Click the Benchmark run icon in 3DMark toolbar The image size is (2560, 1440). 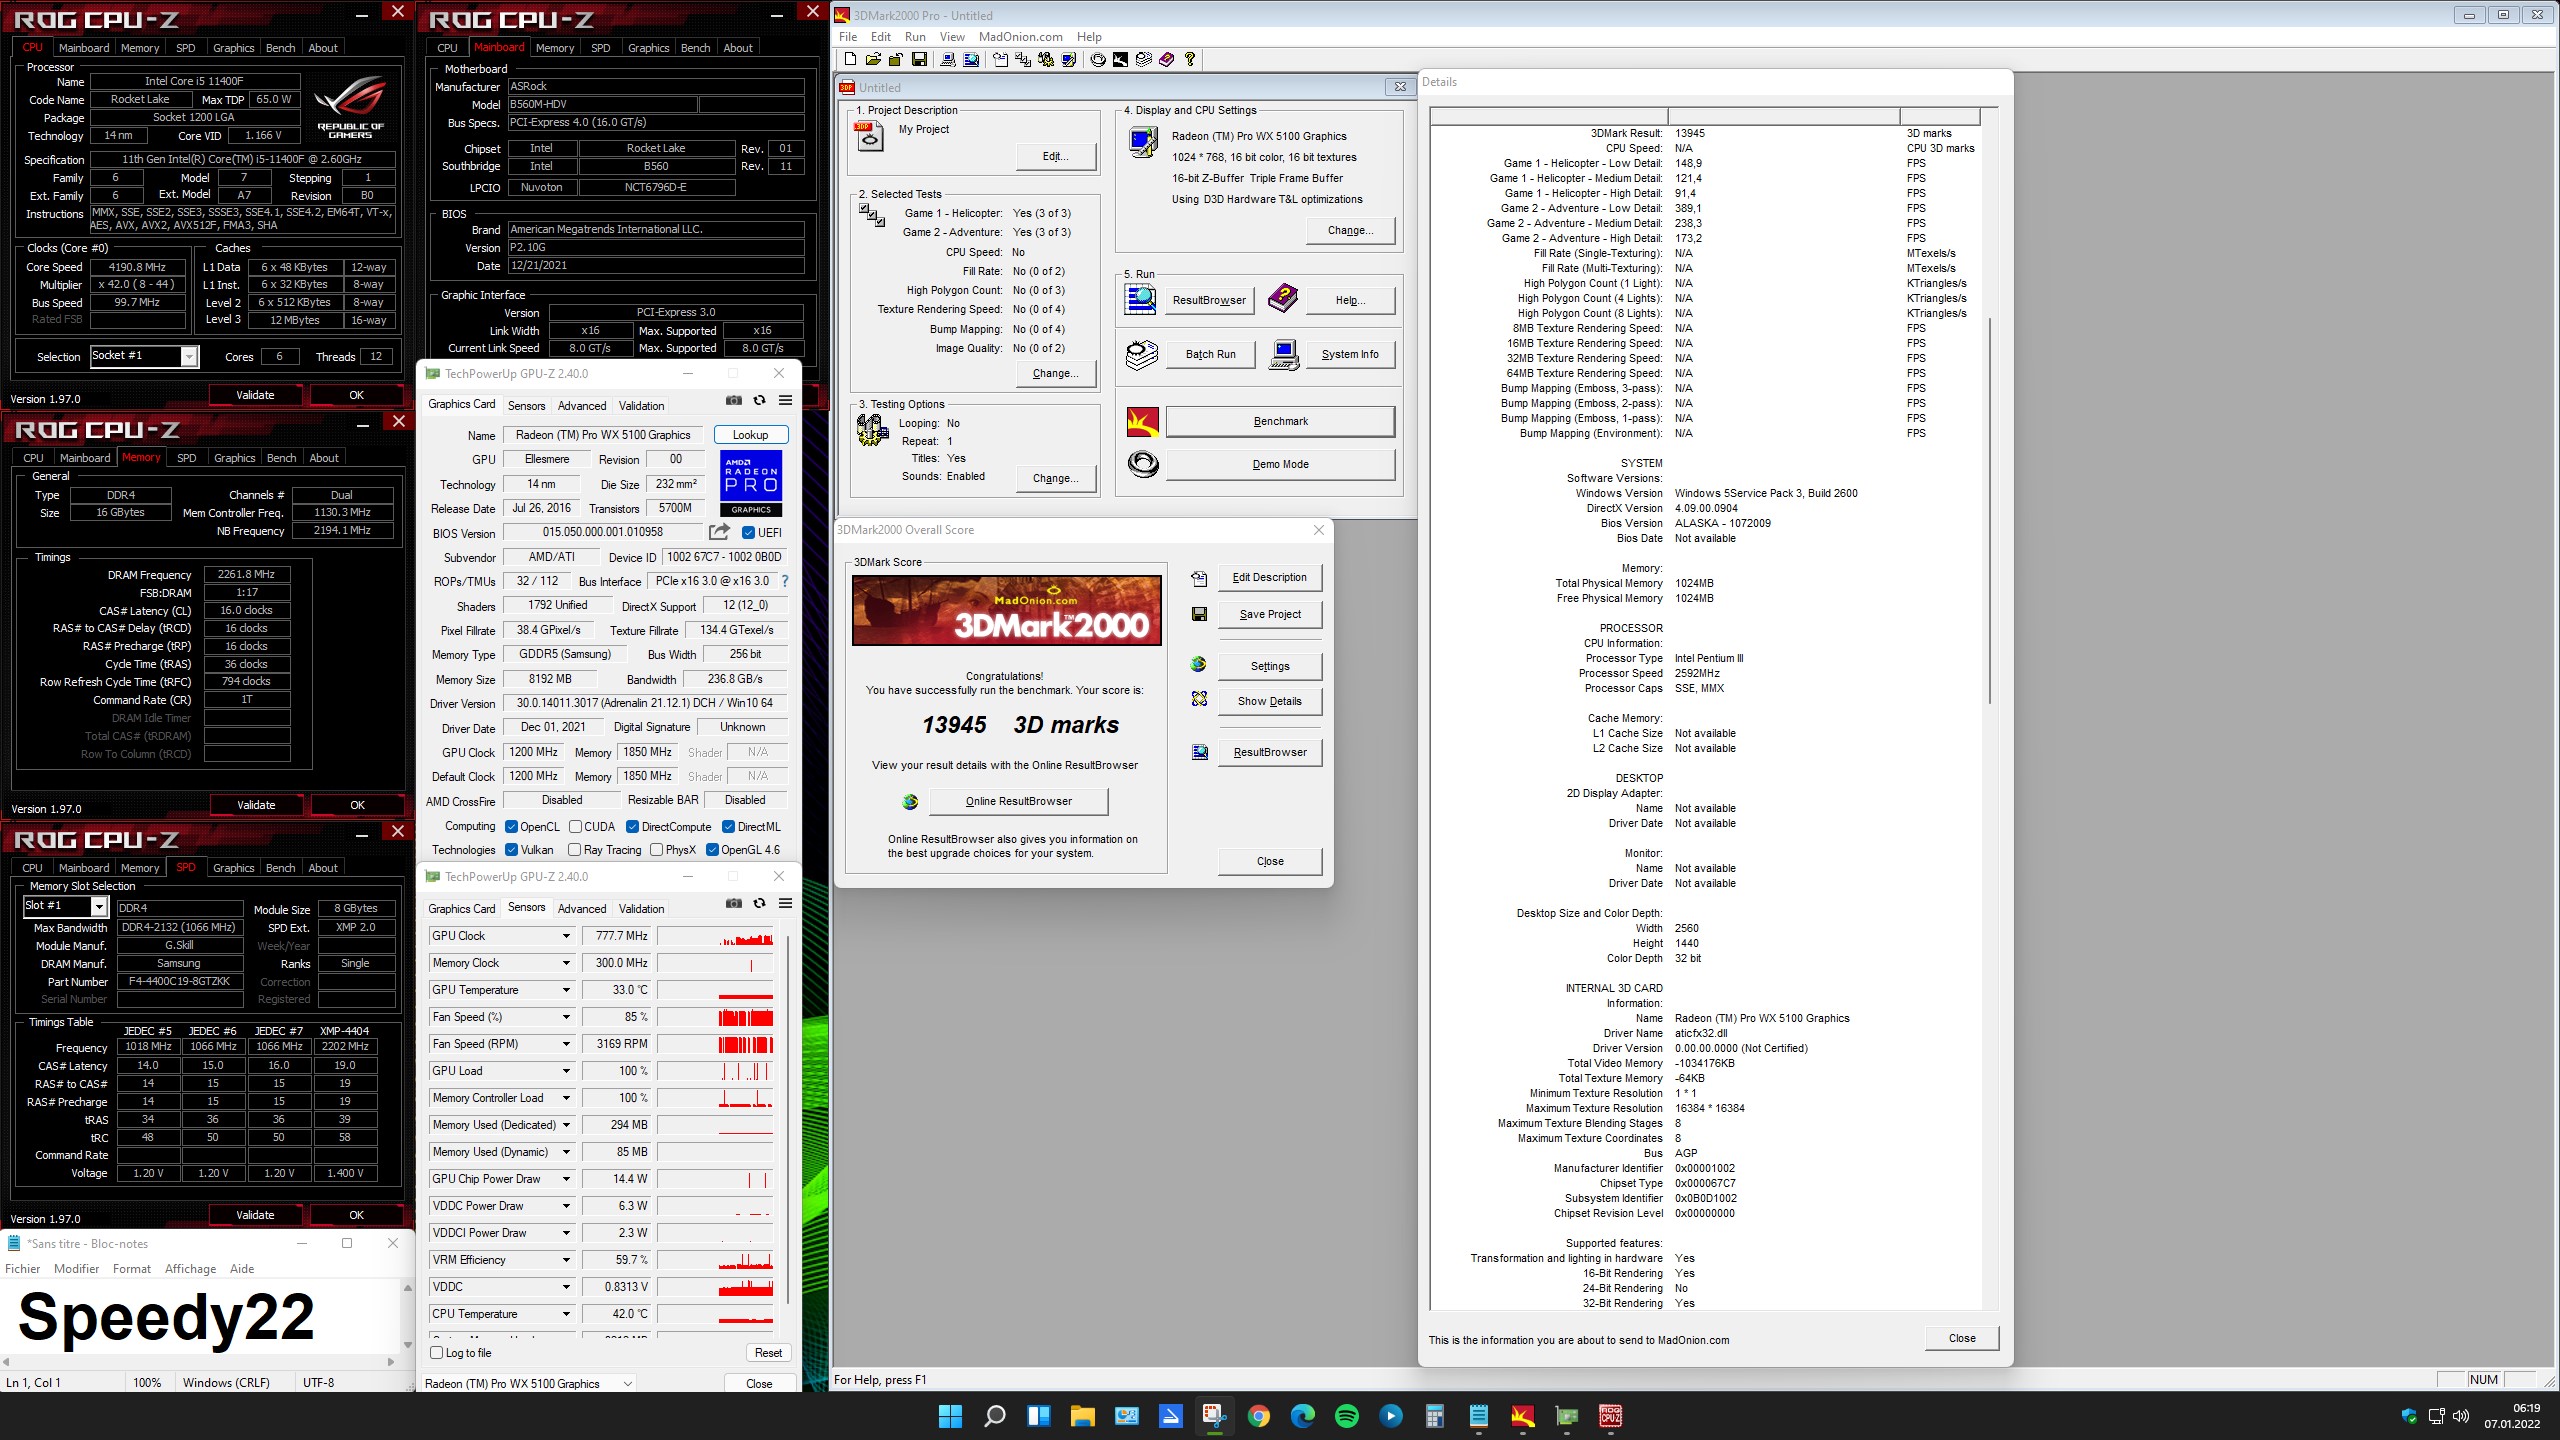[1121, 60]
